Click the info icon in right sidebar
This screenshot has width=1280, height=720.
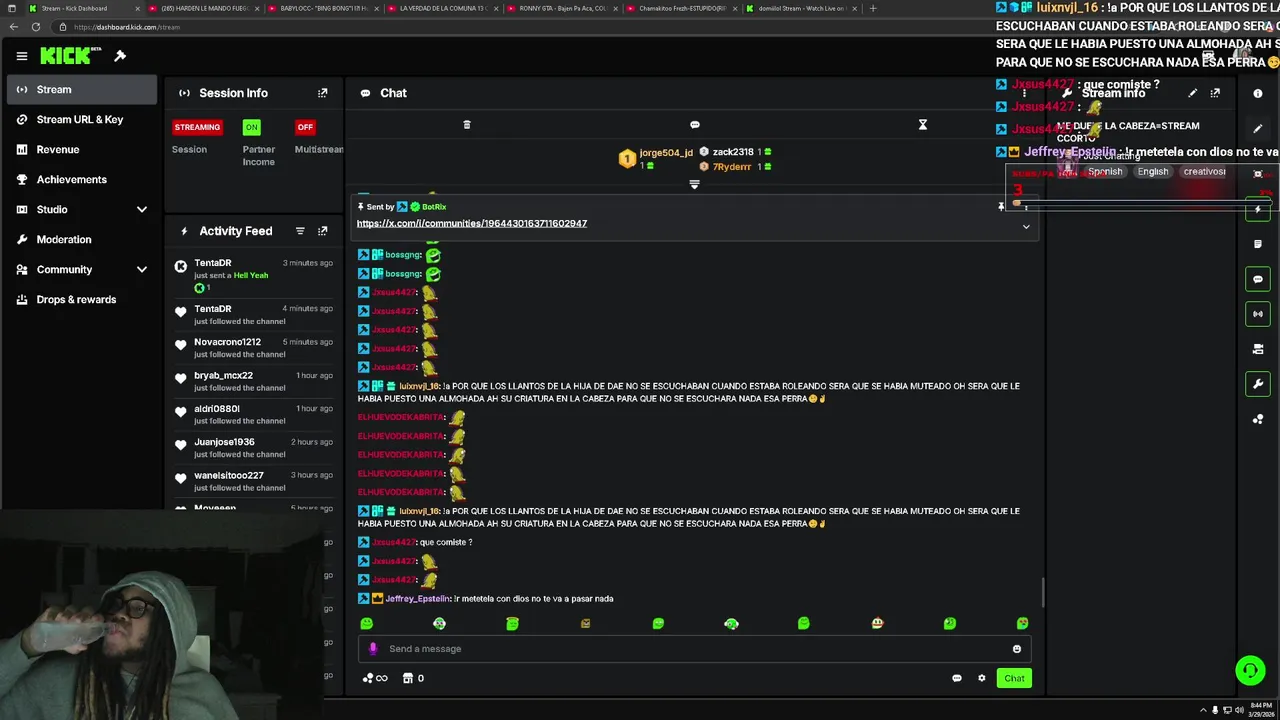point(1258,93)
